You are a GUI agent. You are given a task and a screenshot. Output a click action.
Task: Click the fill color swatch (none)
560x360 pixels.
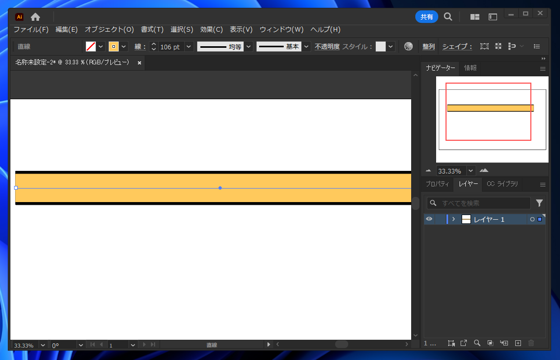pyautogui.click(x=91, y=46)
